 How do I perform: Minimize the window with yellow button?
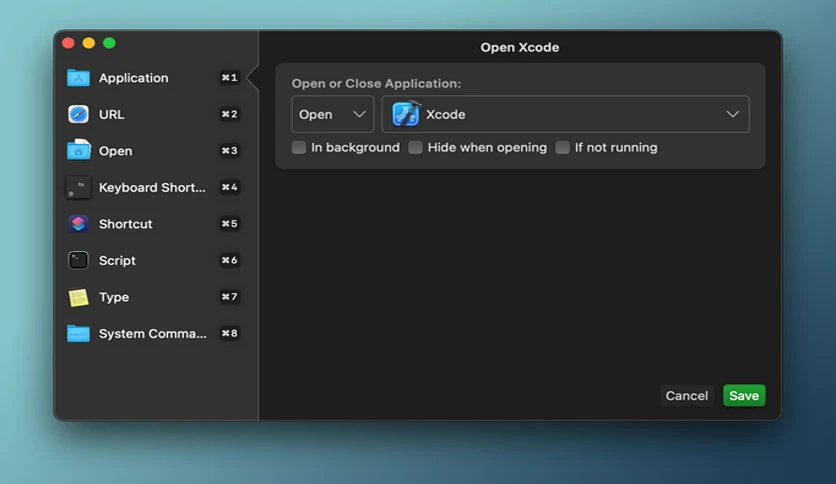[89, 43]
